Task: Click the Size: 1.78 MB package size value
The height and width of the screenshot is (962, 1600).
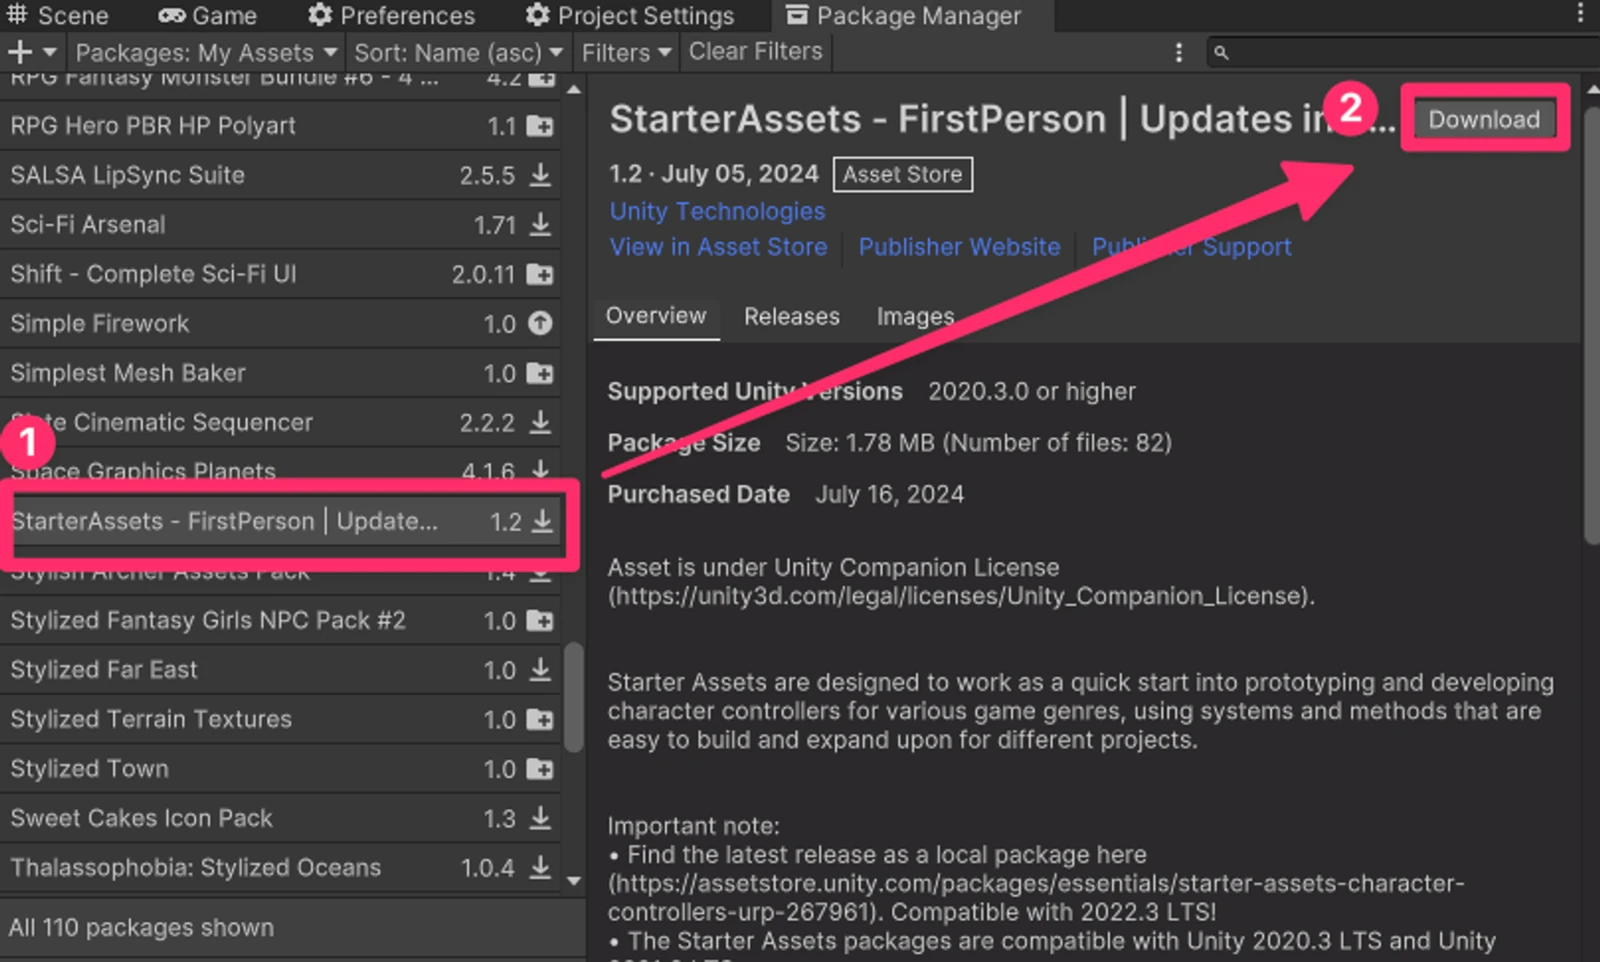Action: coord(978,442)
